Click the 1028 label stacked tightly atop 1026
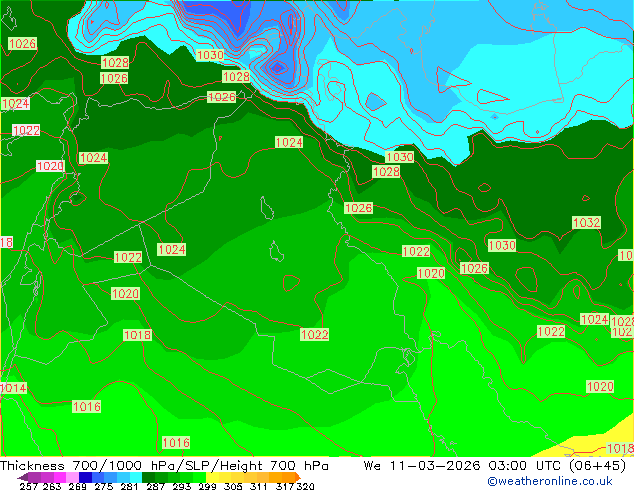This screenshot has height=490, width=634. click(x=115, y=63)
